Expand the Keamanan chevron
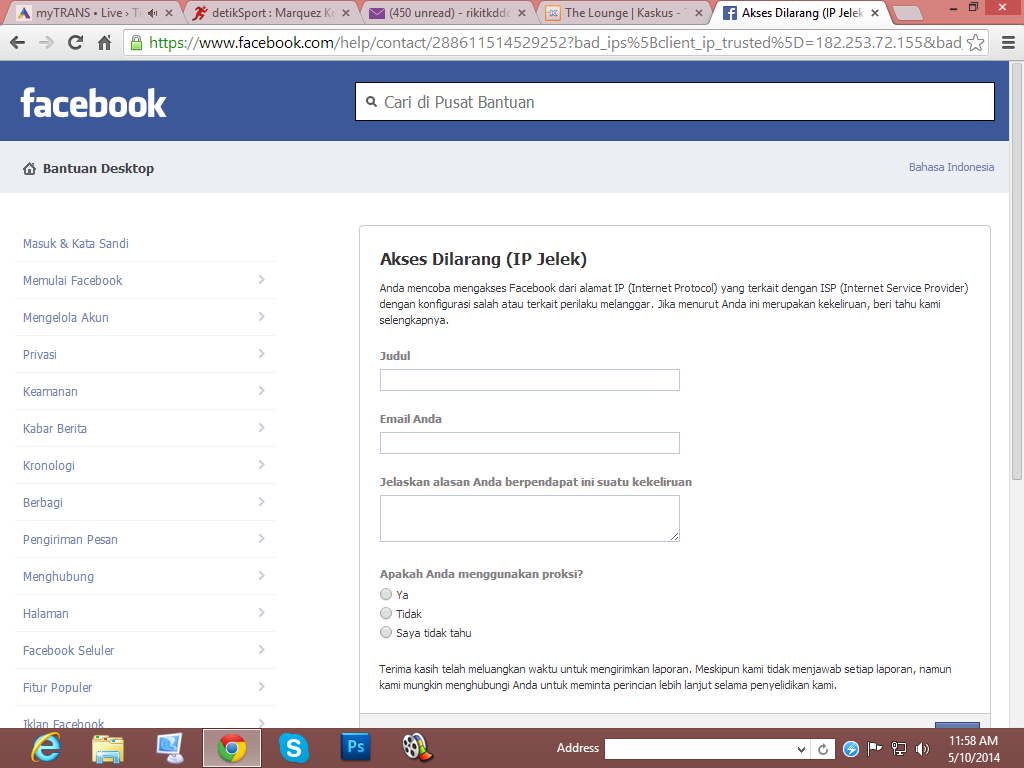Image resolution: width=1024 pixels, height=768 pixels. 261,391
